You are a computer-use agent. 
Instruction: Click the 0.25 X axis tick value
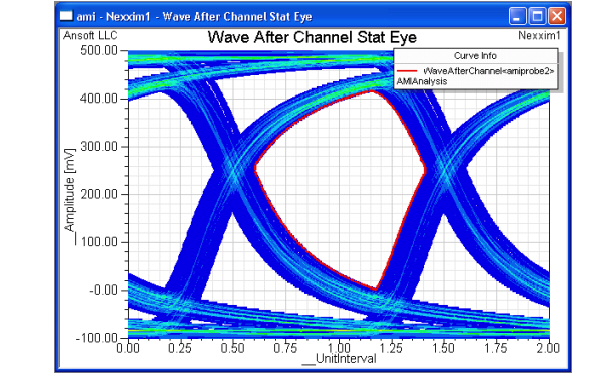(180, 348)
